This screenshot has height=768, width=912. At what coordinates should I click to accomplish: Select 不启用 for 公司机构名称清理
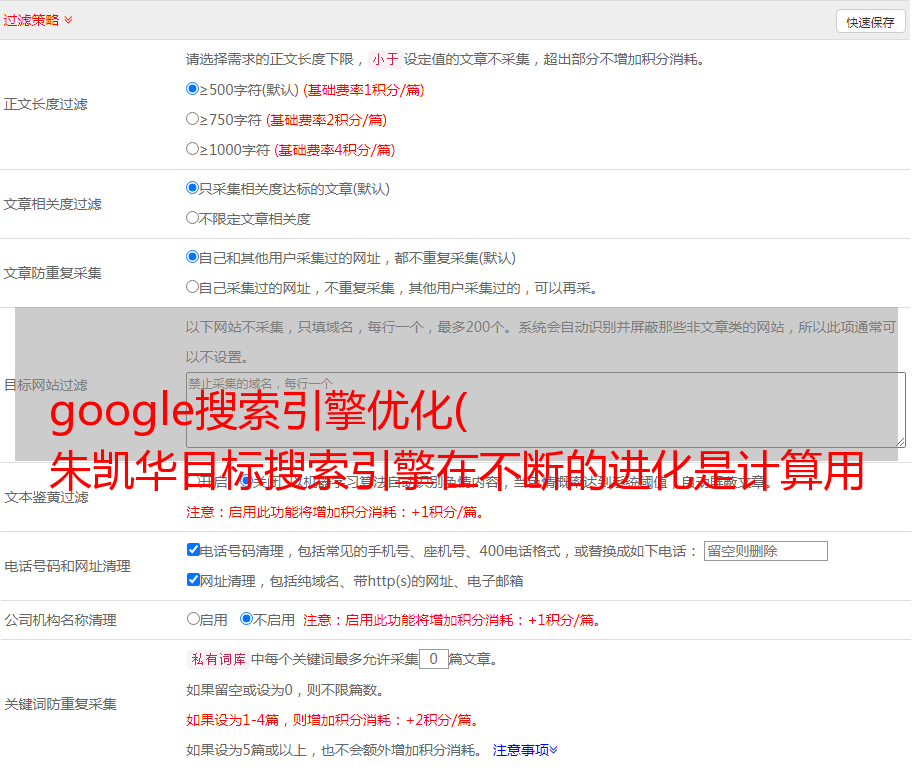pos(247,619)
